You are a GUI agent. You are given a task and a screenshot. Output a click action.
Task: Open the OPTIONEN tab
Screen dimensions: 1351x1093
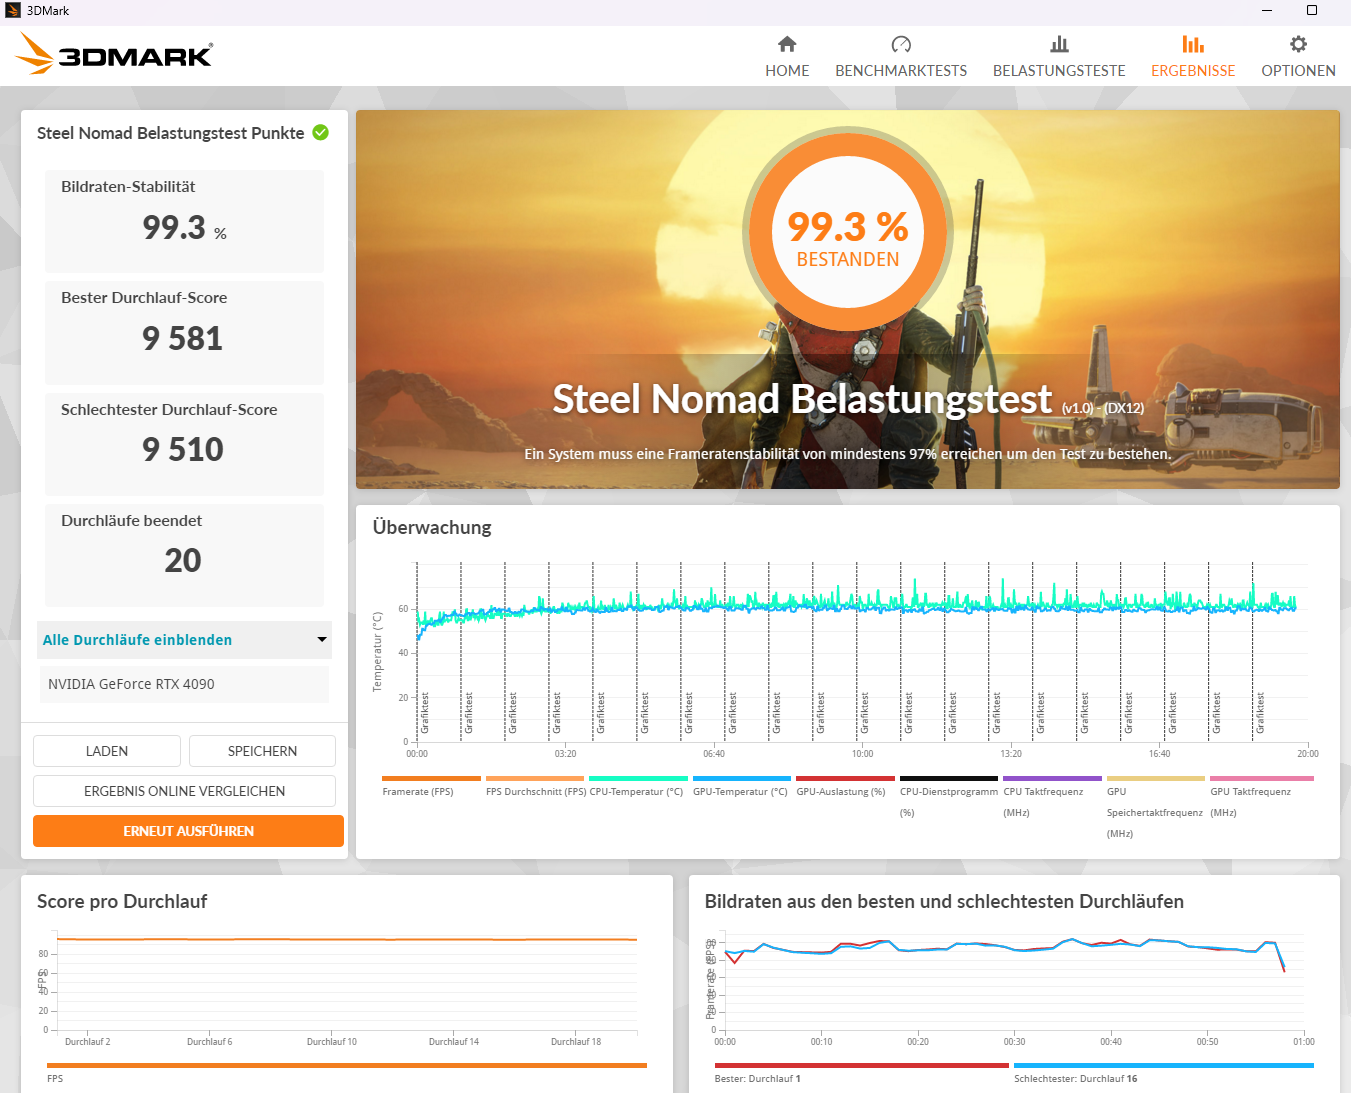1298,57
